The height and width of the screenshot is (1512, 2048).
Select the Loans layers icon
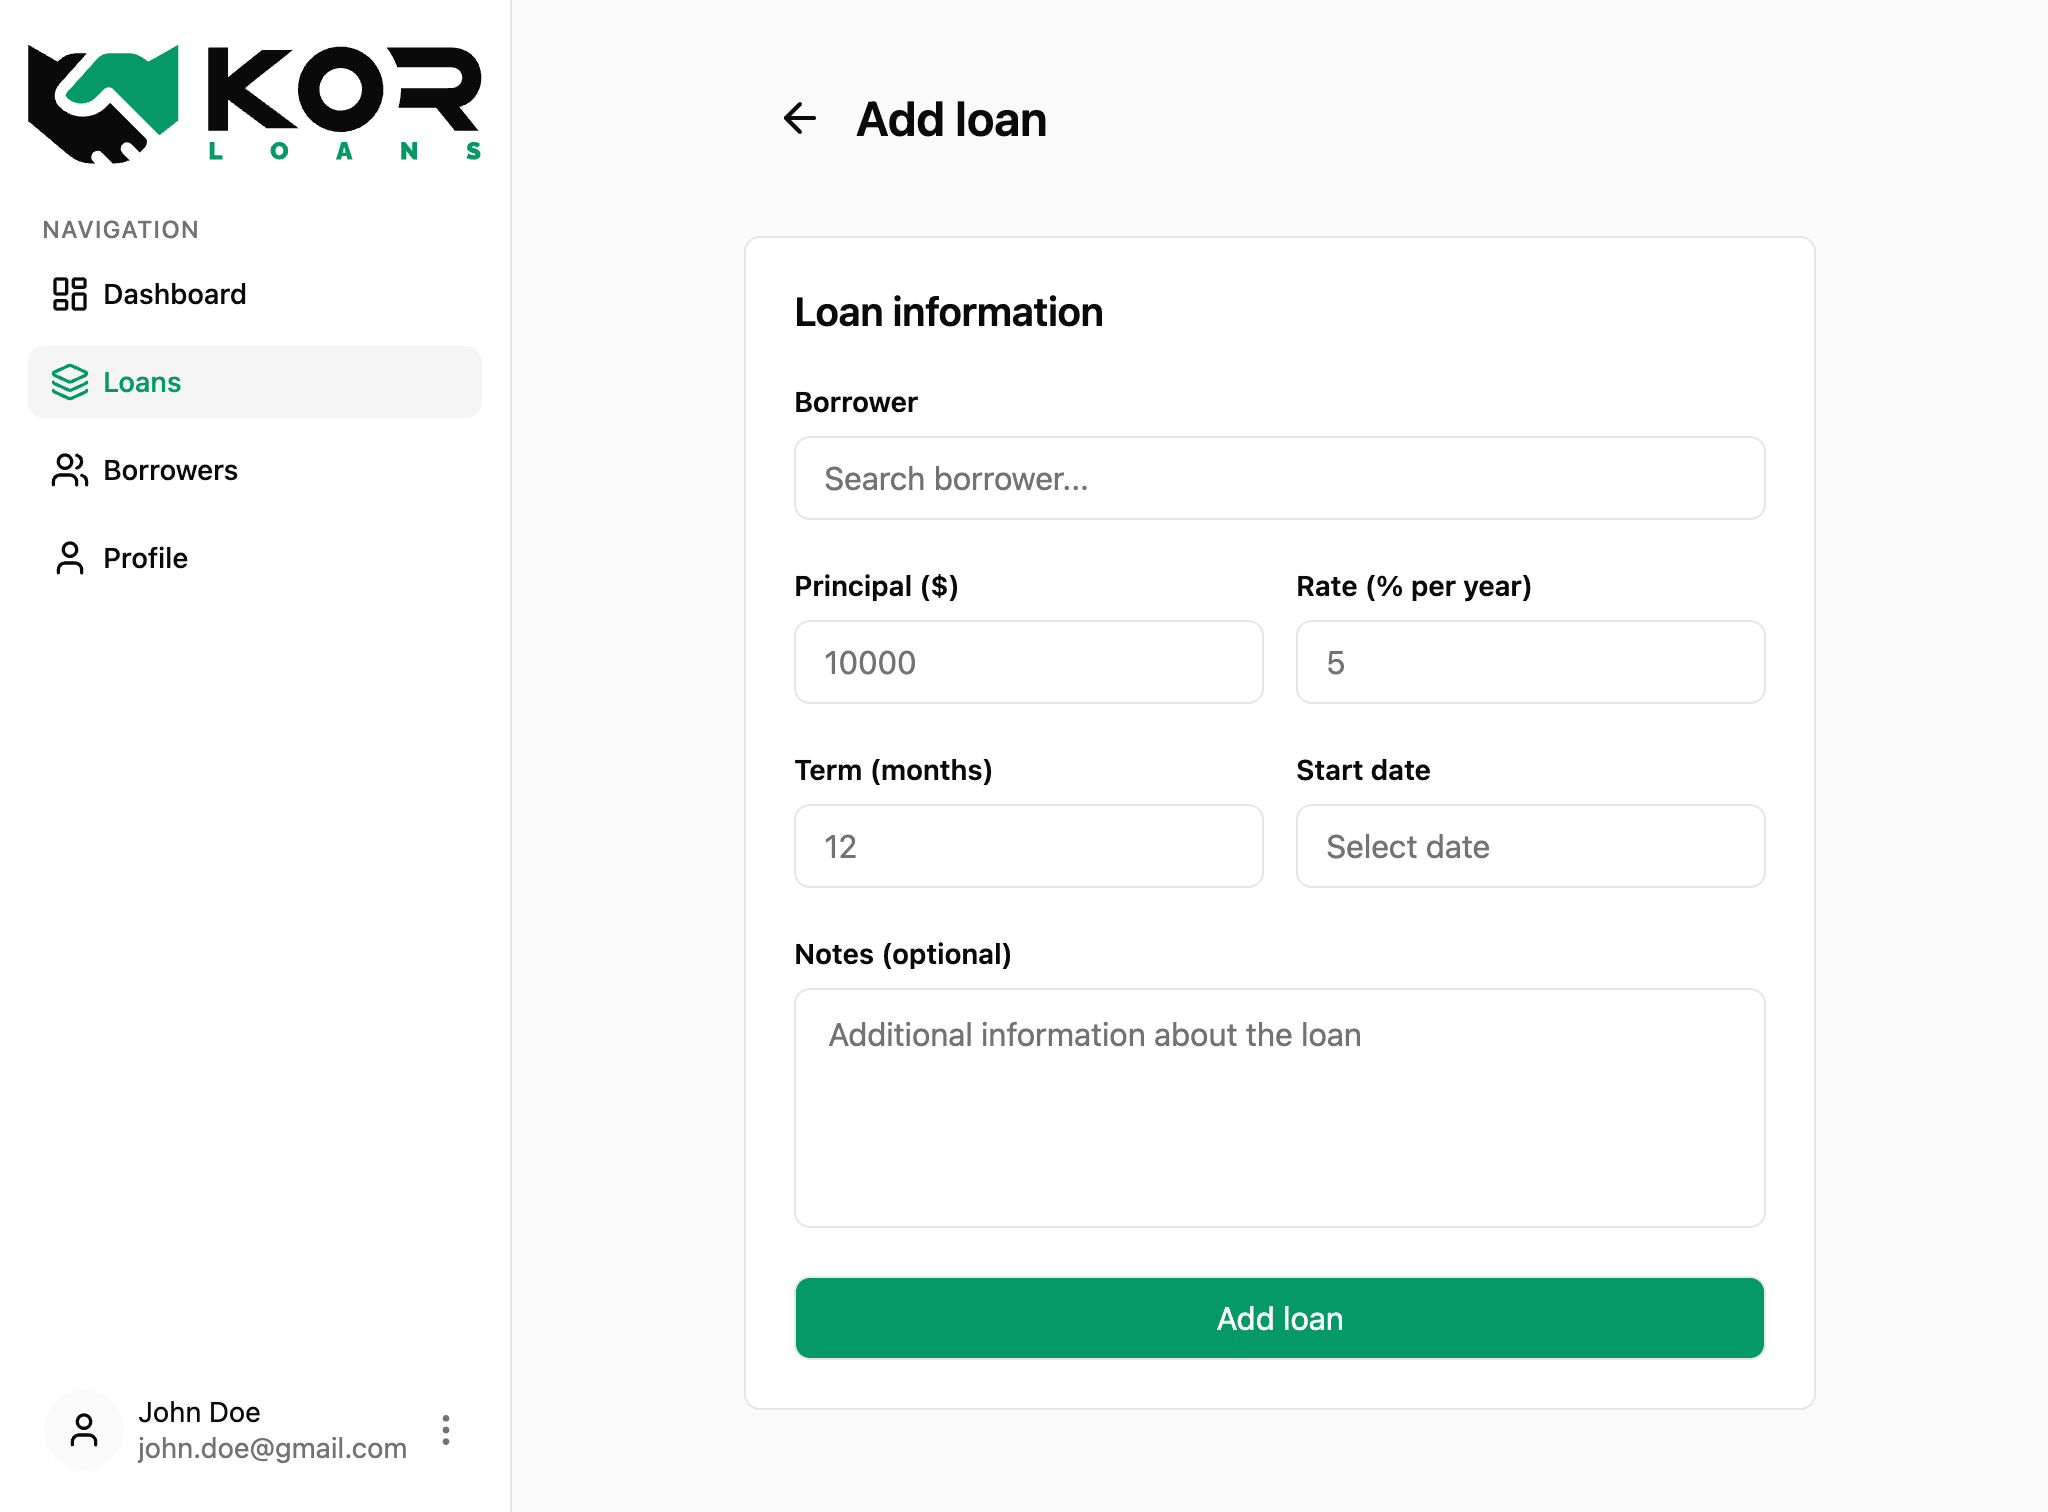tap(69, 382)
